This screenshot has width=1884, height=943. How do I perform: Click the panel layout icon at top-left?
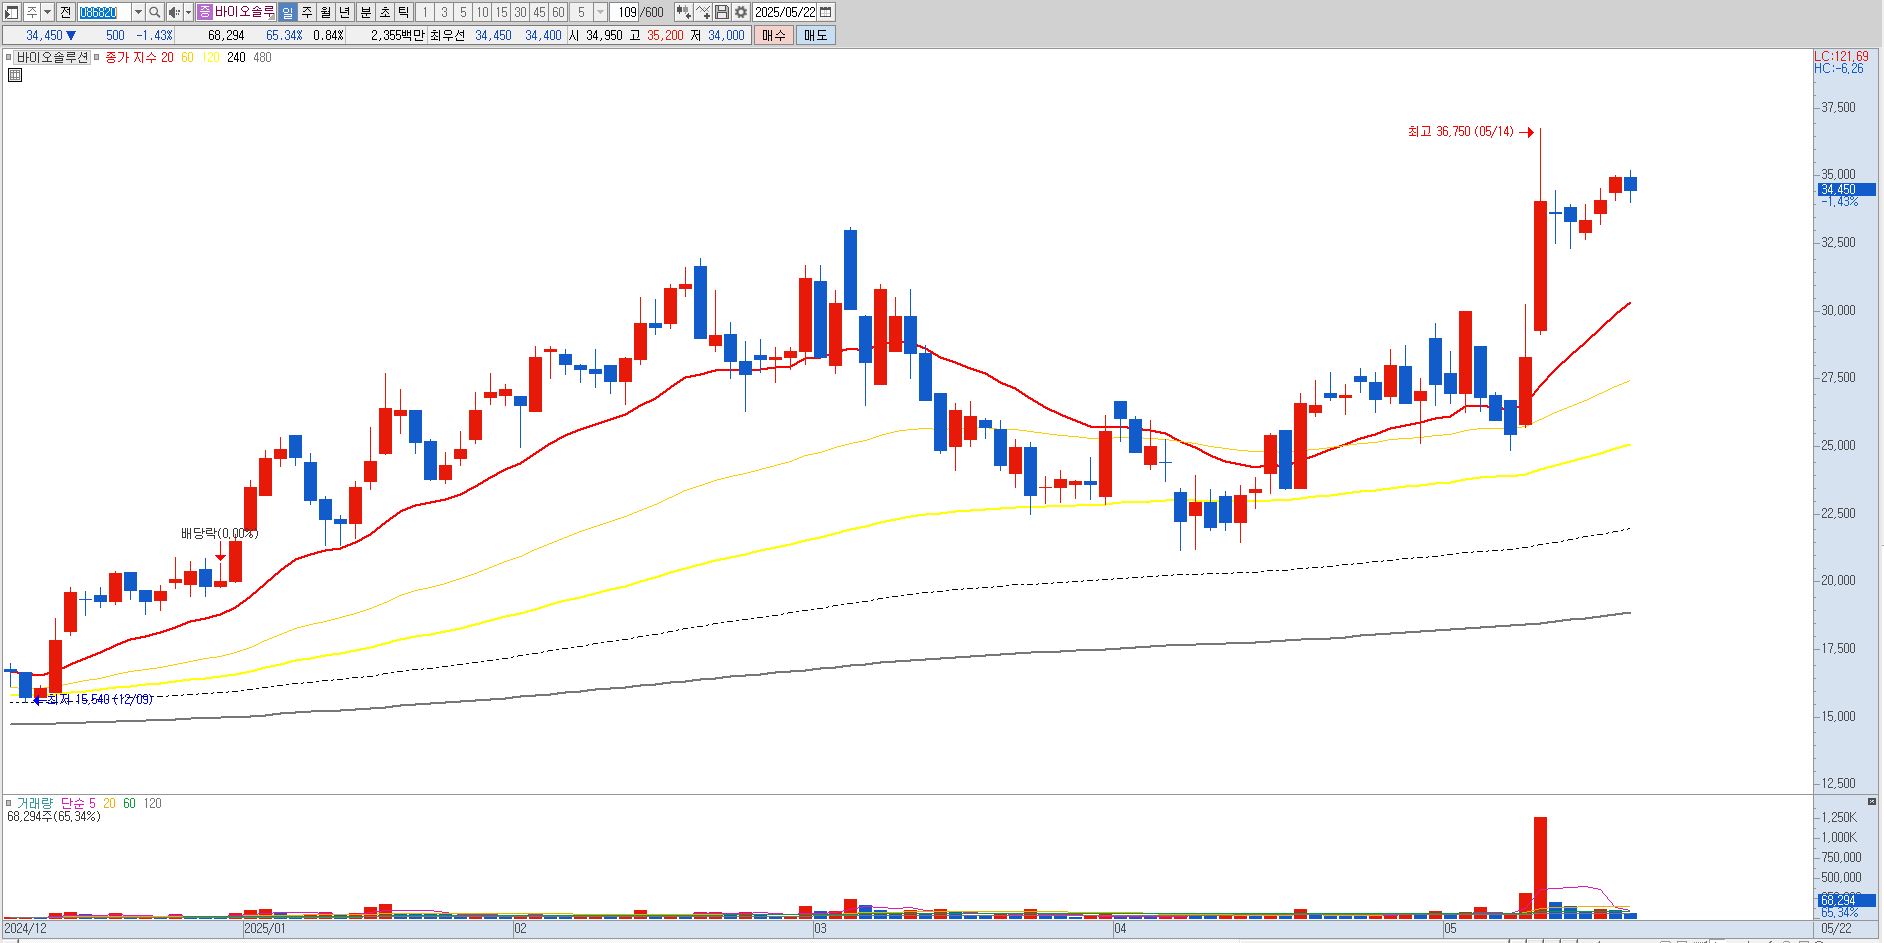pos(11,12)
